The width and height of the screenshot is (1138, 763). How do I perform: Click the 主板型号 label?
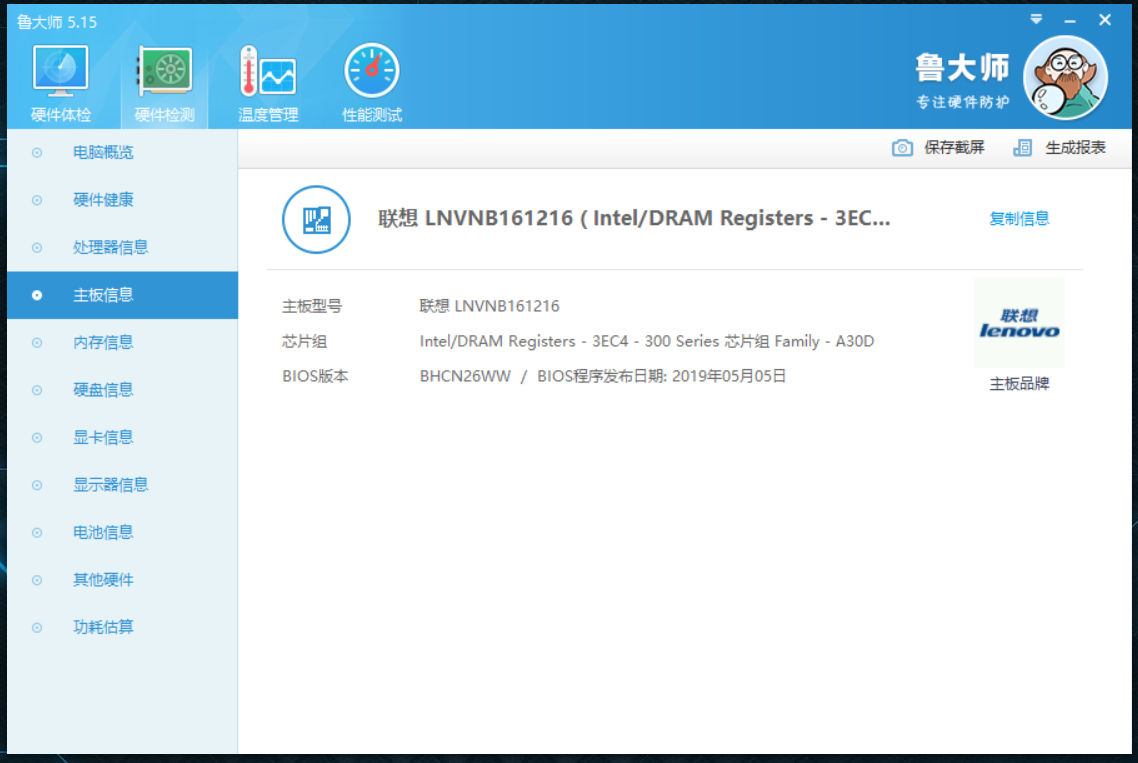pos(312,306)
